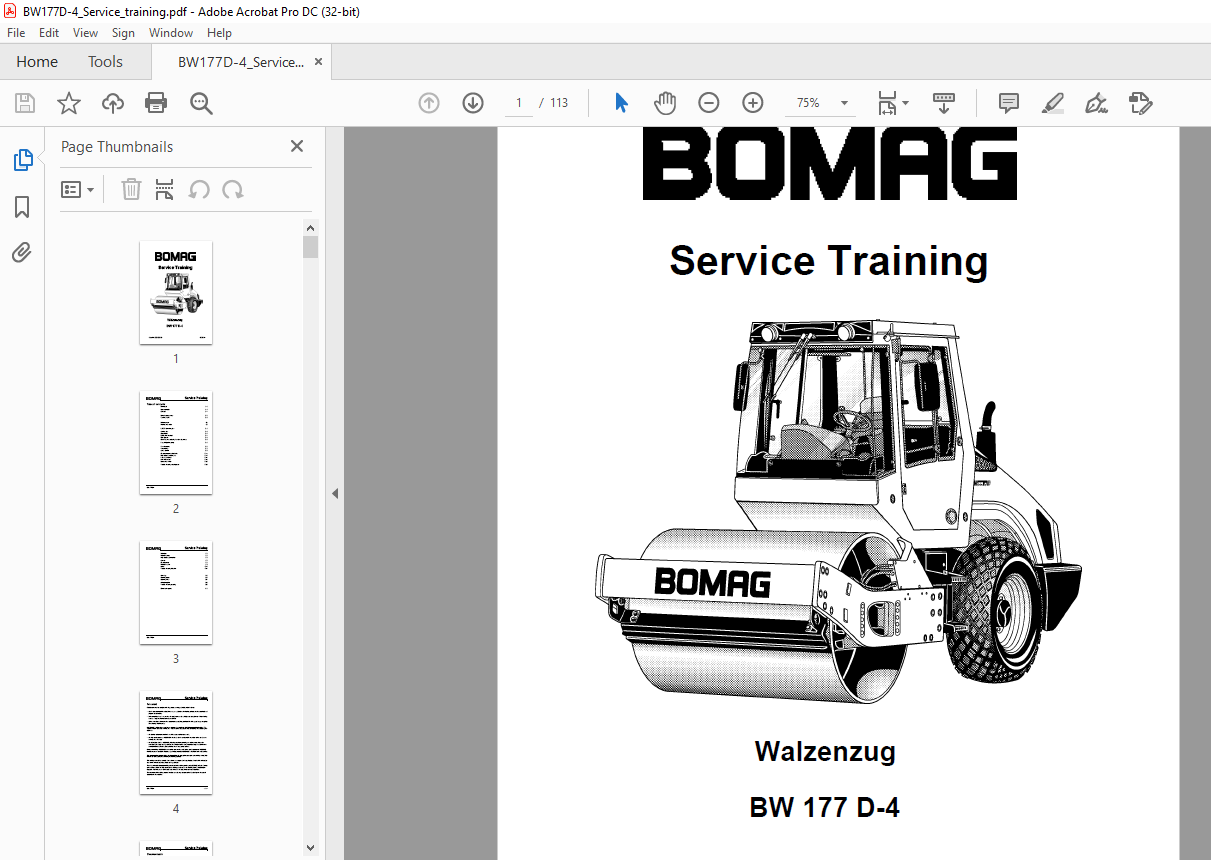The width and height of the screenshot is (1211, 860).
Task: Print the document using printer icon
Action: 156,103
